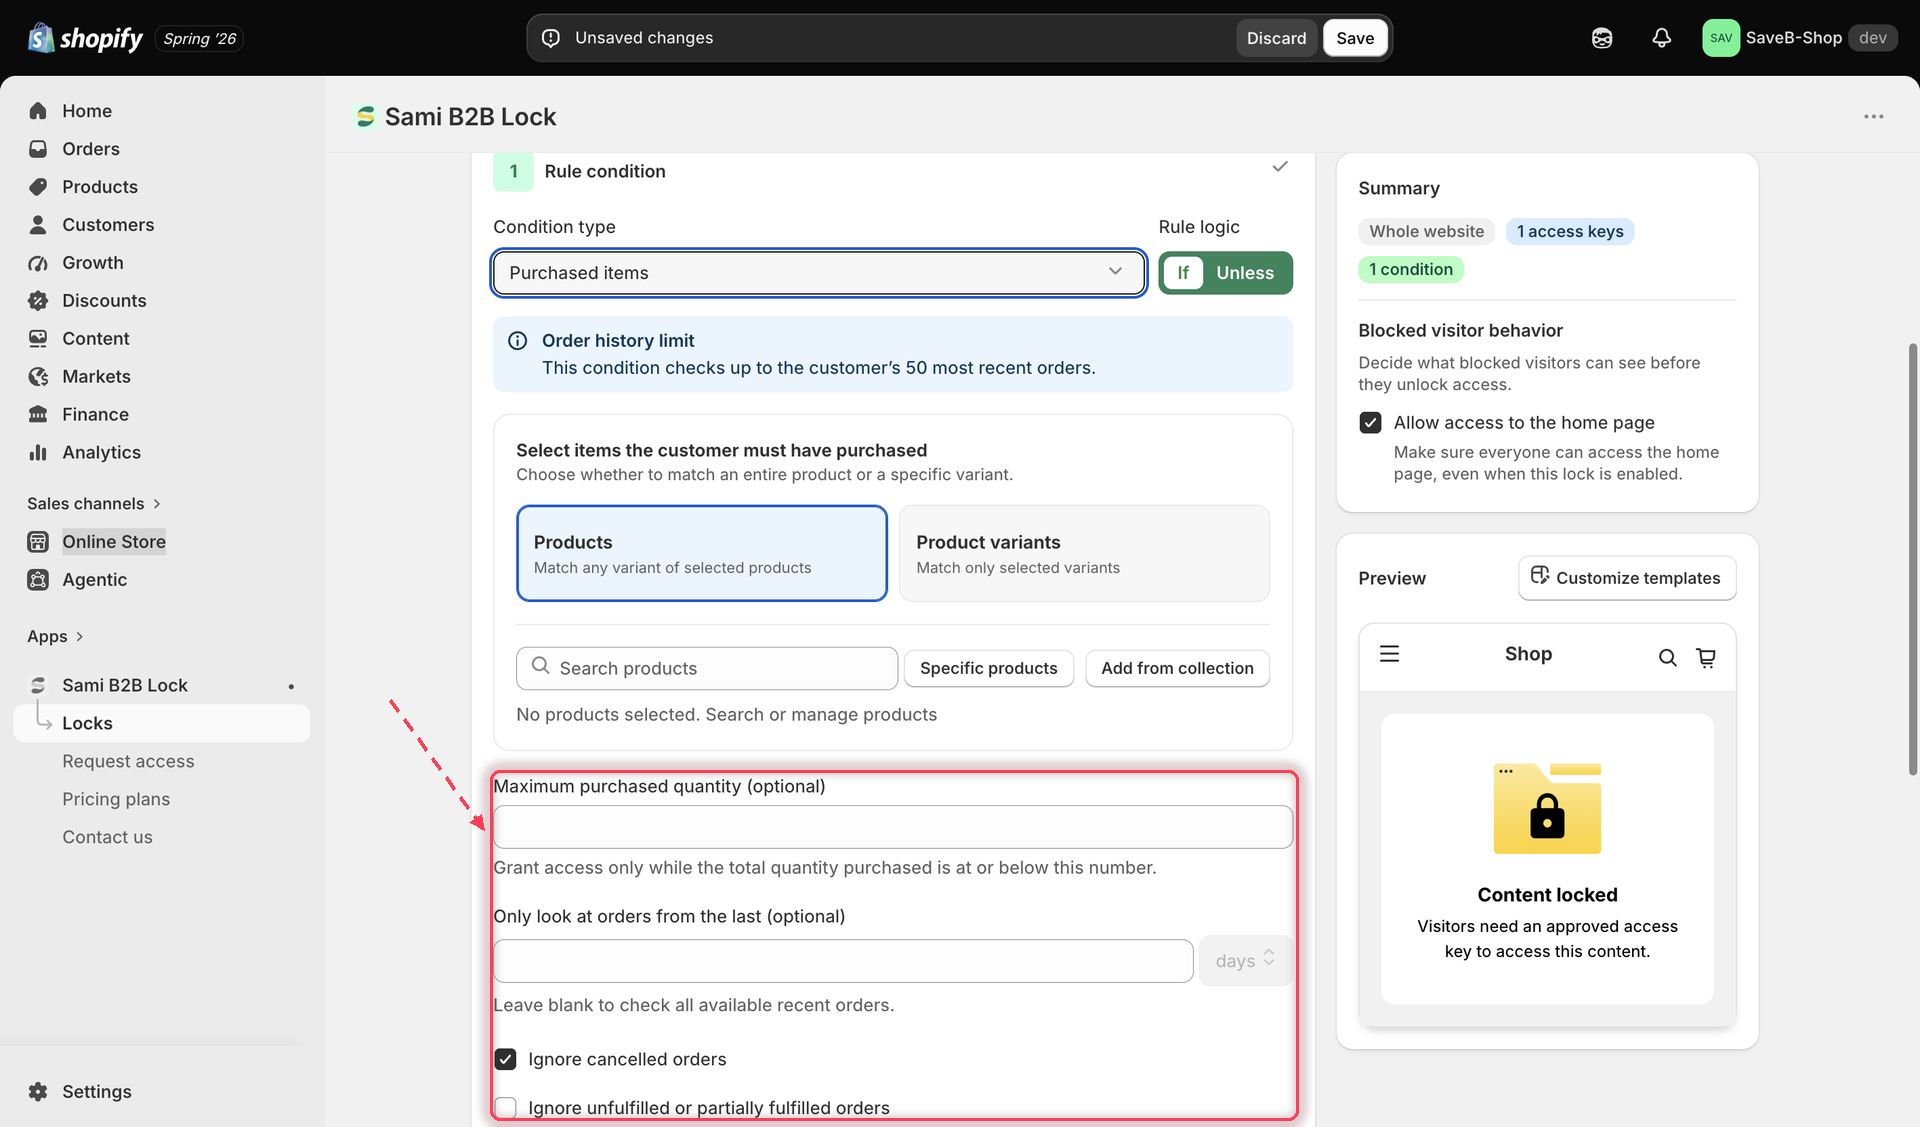Open the three-dot more actions menu
Image resolution: width=1920 pixels, height=1127 pixels.
click(1873, 117)
